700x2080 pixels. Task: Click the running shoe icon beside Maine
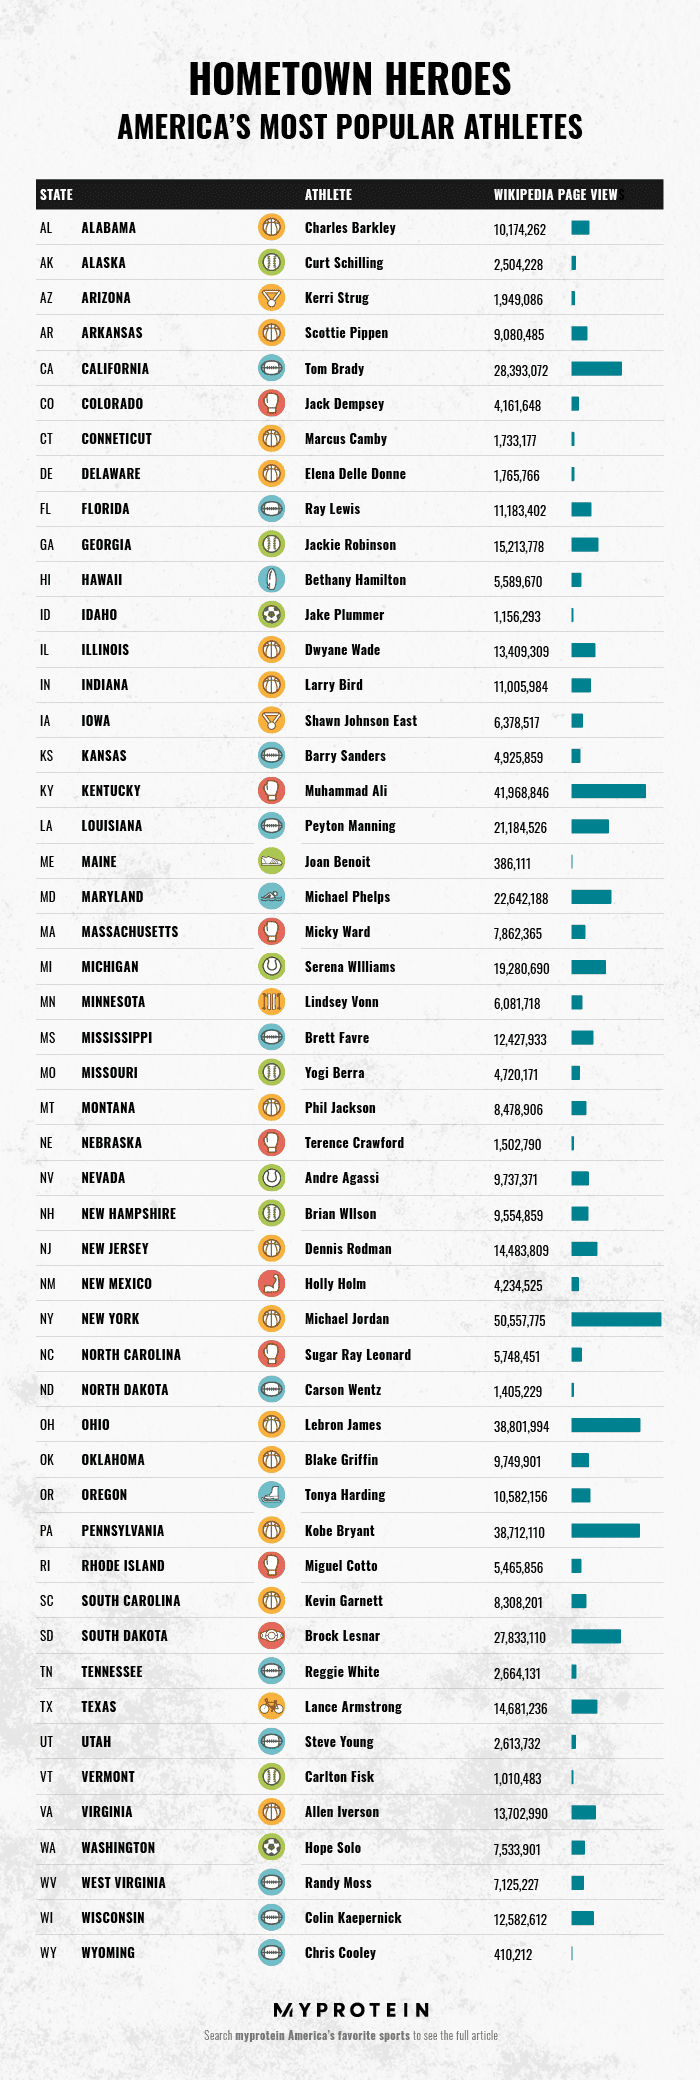tap(271, 861)
